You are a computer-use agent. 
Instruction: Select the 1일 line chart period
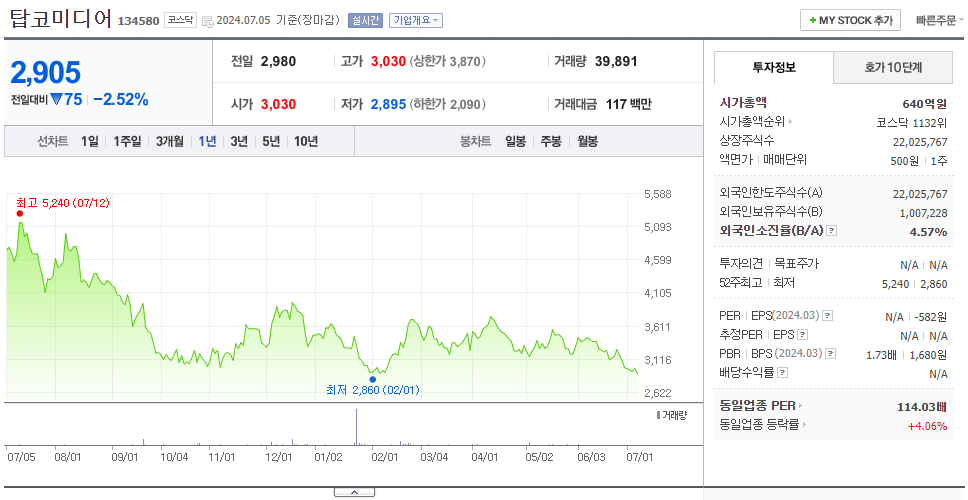coord(90,141)
